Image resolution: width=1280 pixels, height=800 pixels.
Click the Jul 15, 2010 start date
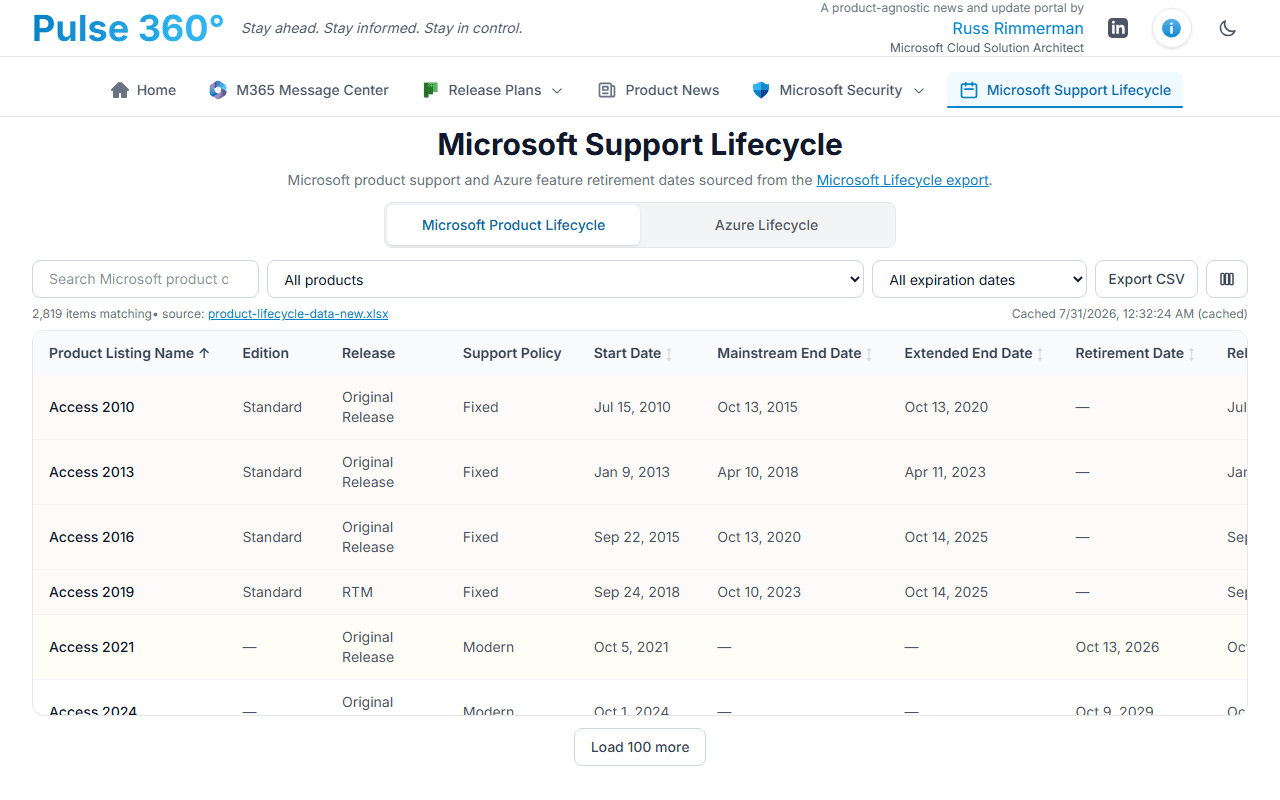tap(632, 407)
